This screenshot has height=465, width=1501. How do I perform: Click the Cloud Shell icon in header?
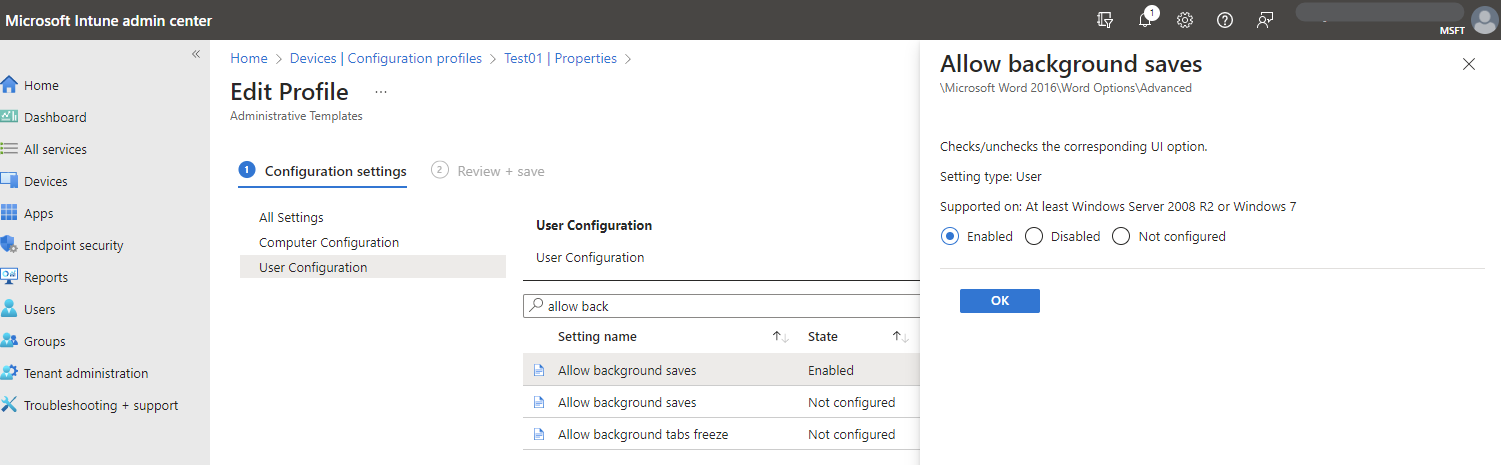point(1105,20)
